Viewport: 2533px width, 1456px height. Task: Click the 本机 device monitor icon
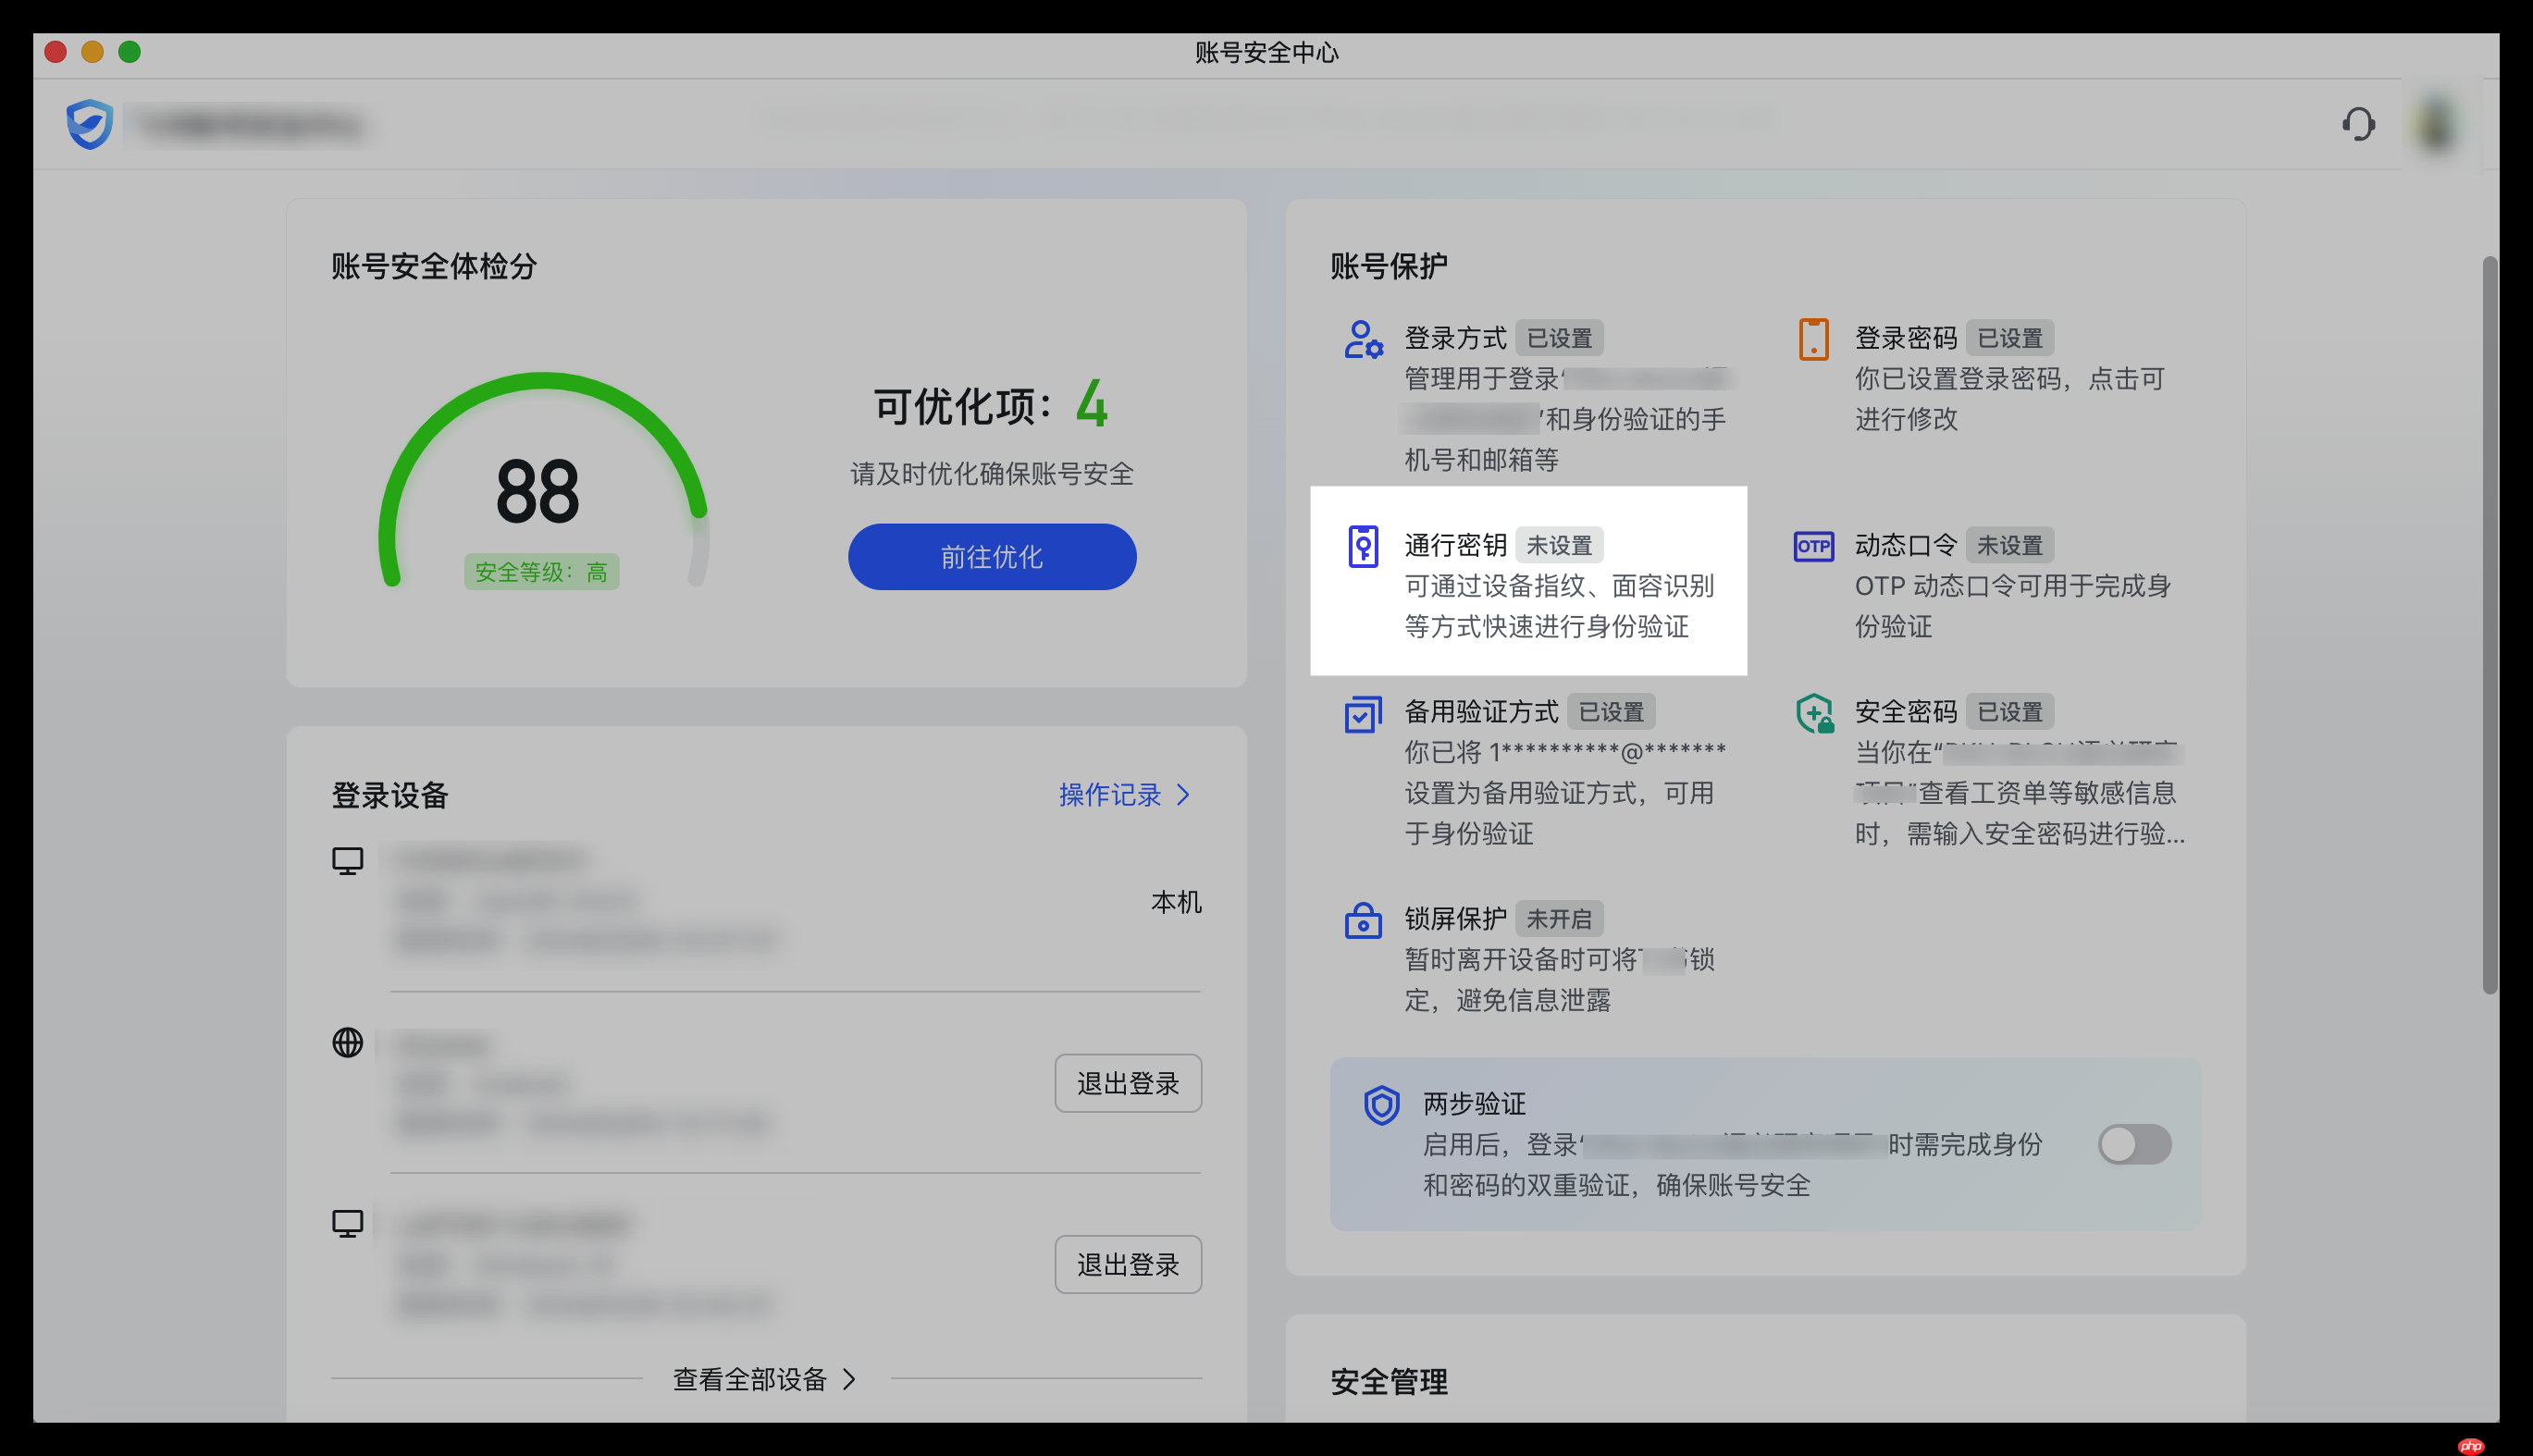tap(347, 861)
